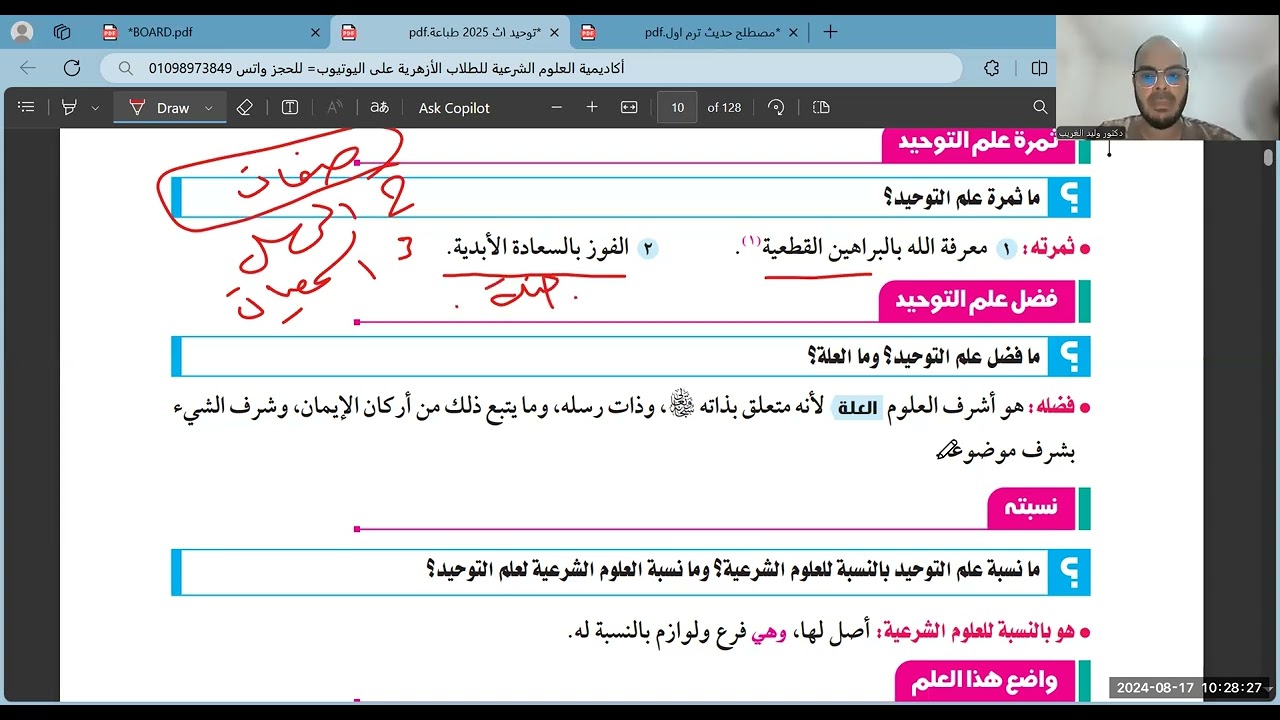Click the question ما فضل علم التوحيد؟ وما العلة؟
This screenshot has height=720, width=1280.
tap(923, 356)
